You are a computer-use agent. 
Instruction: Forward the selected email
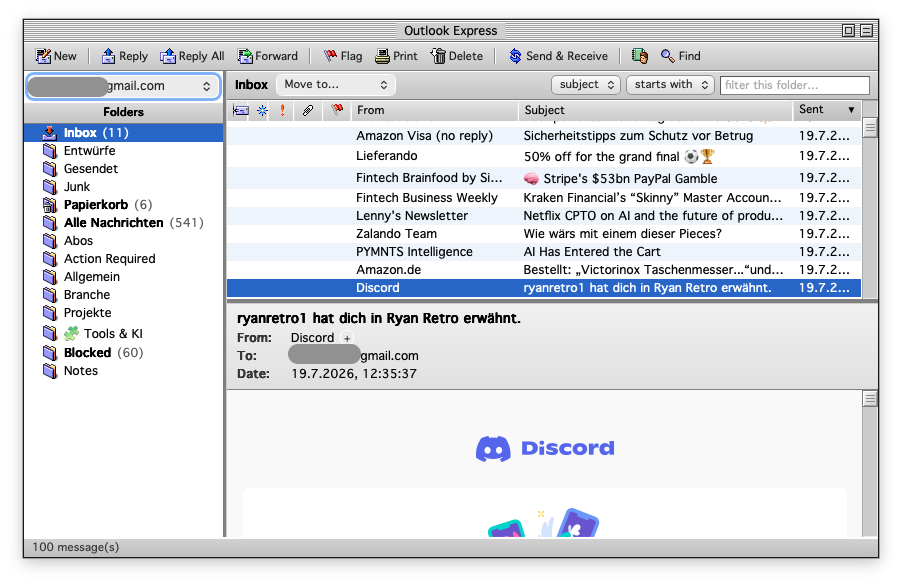[x=267, y=56]
